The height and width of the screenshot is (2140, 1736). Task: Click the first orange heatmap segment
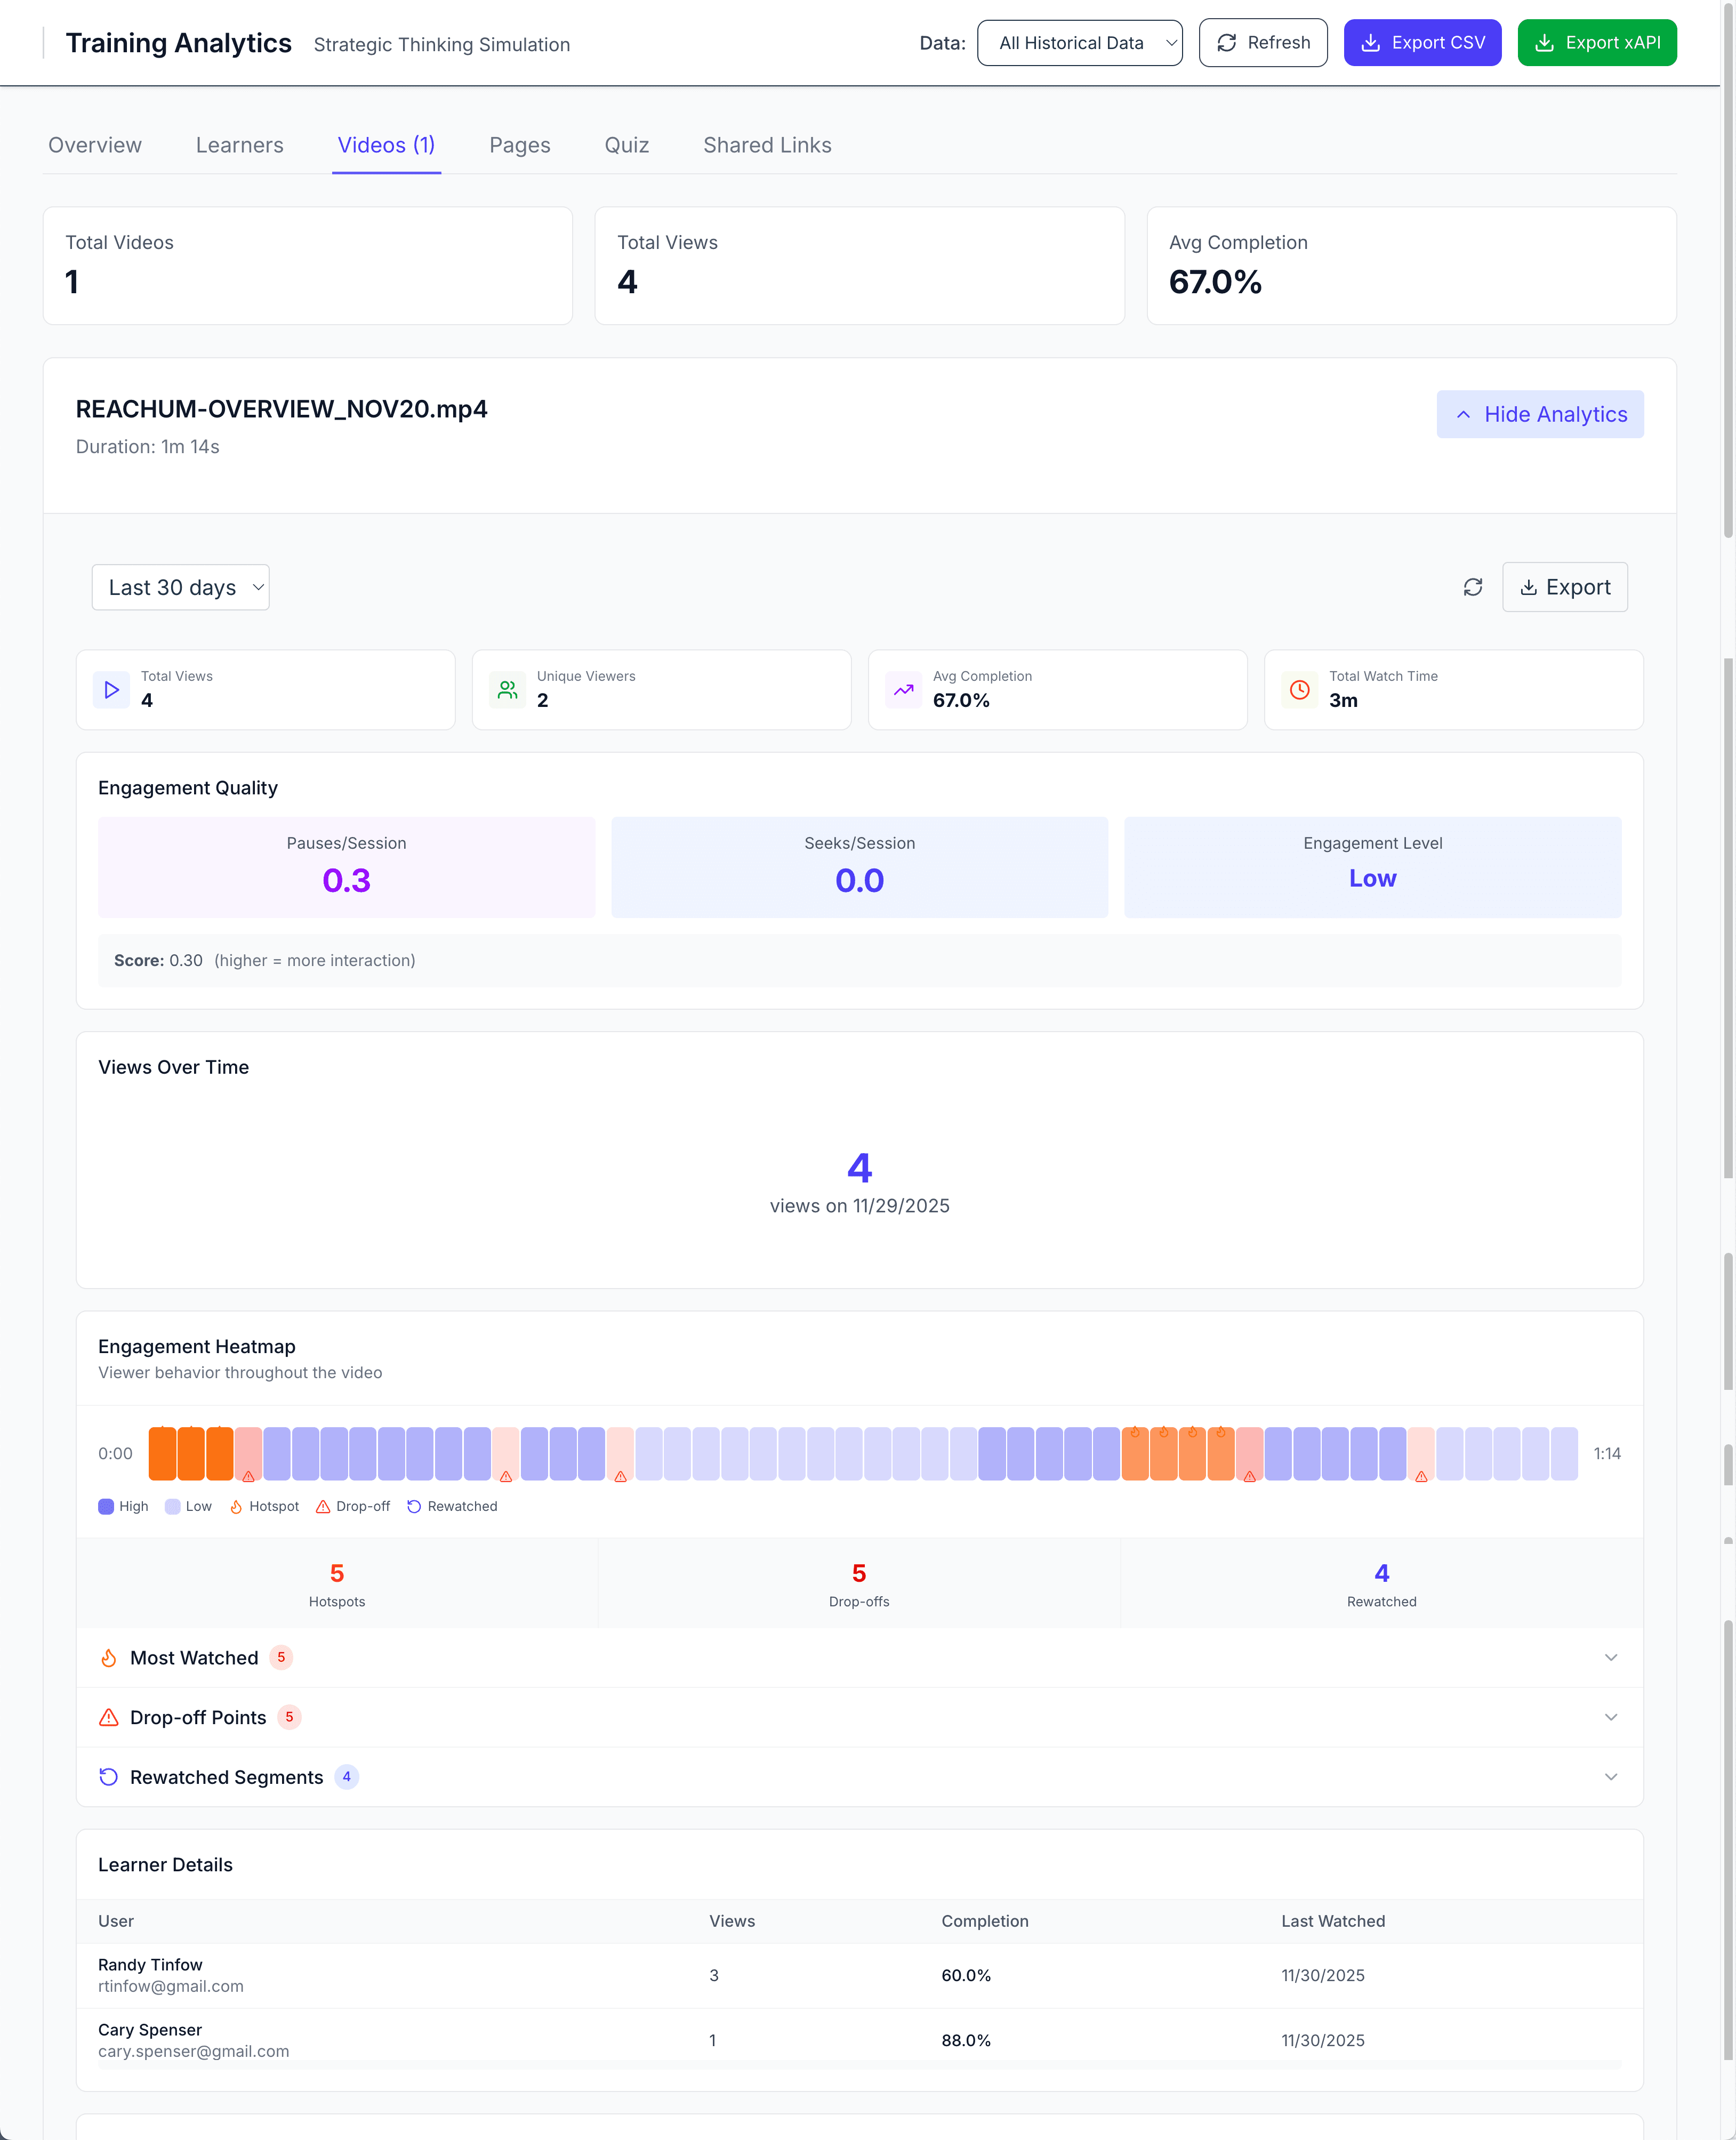tap(162, 1454)
